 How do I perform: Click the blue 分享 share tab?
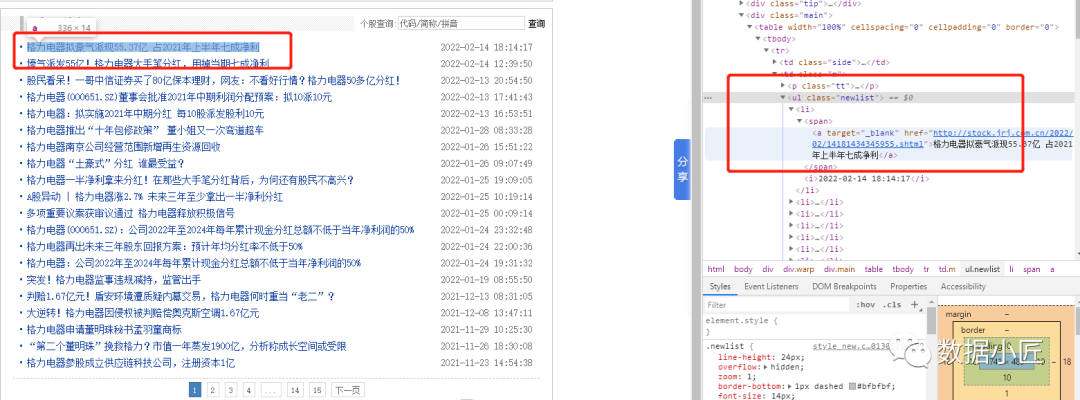click(x=682, y=169)
